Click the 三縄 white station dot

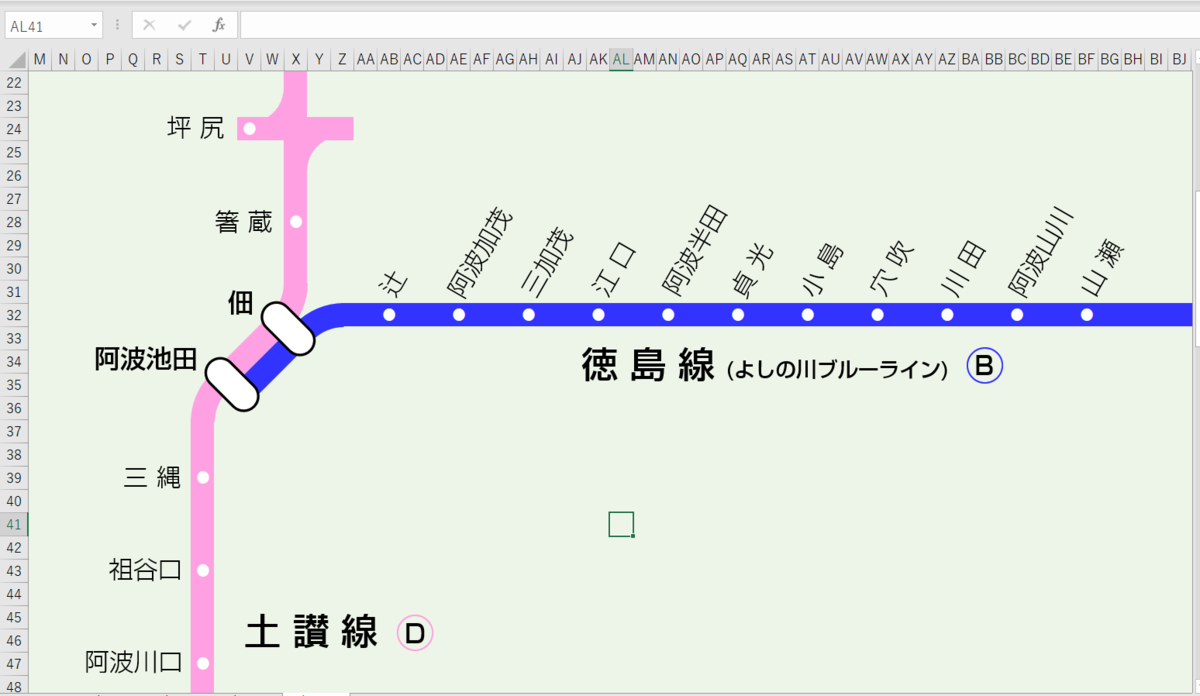pos(203,478)
